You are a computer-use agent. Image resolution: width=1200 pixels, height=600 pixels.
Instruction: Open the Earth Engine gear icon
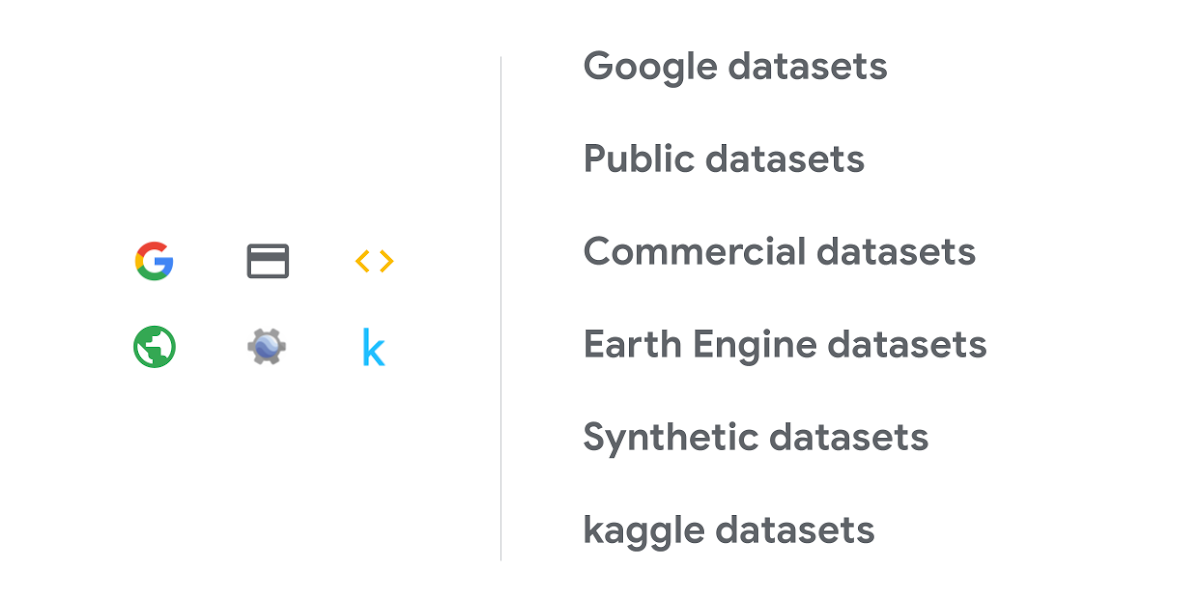[267, 347]
